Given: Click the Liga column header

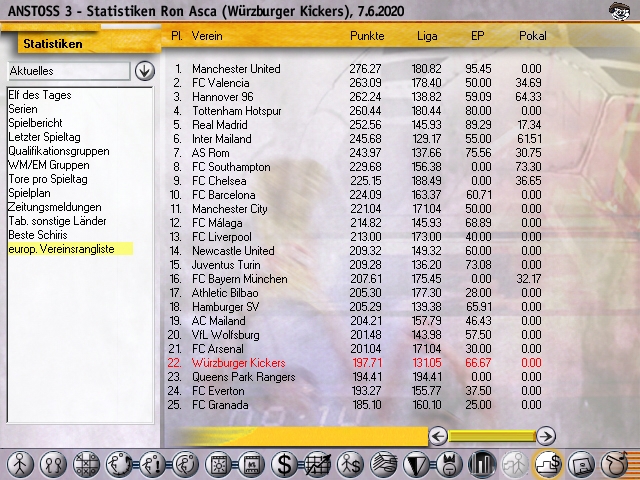Looking at the screenshot, I should [427, 36].
